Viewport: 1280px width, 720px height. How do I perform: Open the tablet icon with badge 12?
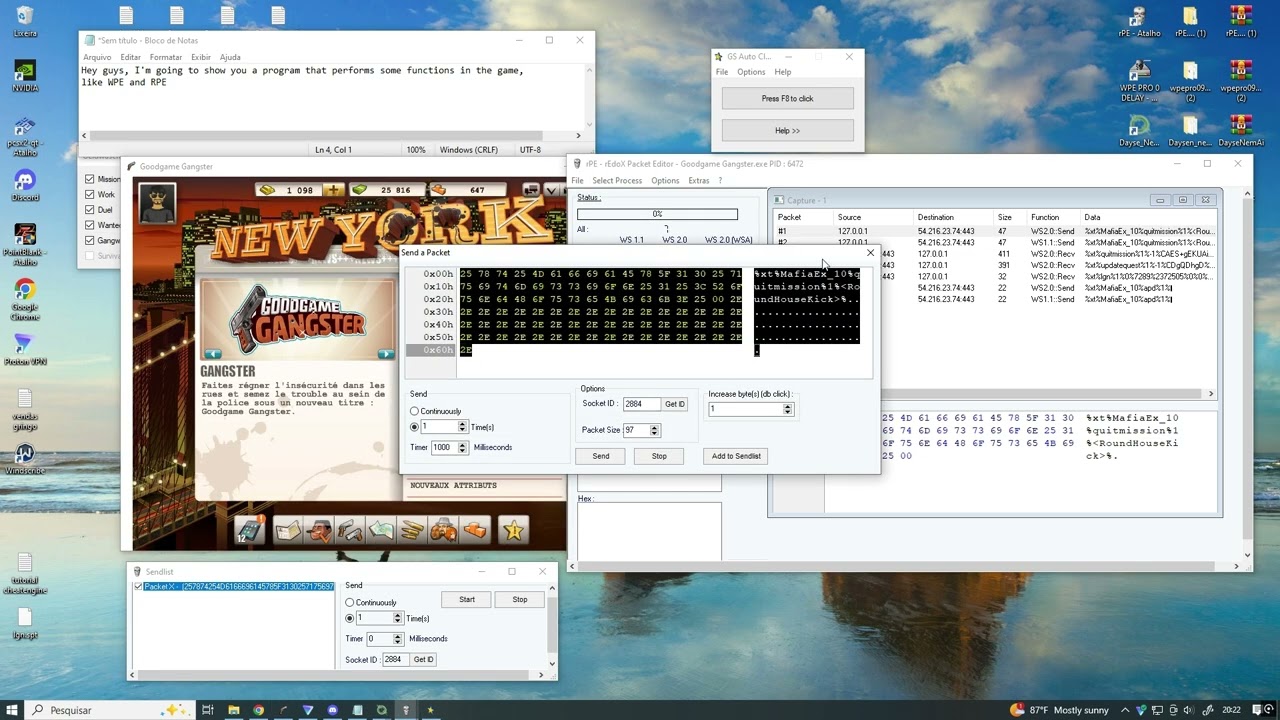coord(249,530)
